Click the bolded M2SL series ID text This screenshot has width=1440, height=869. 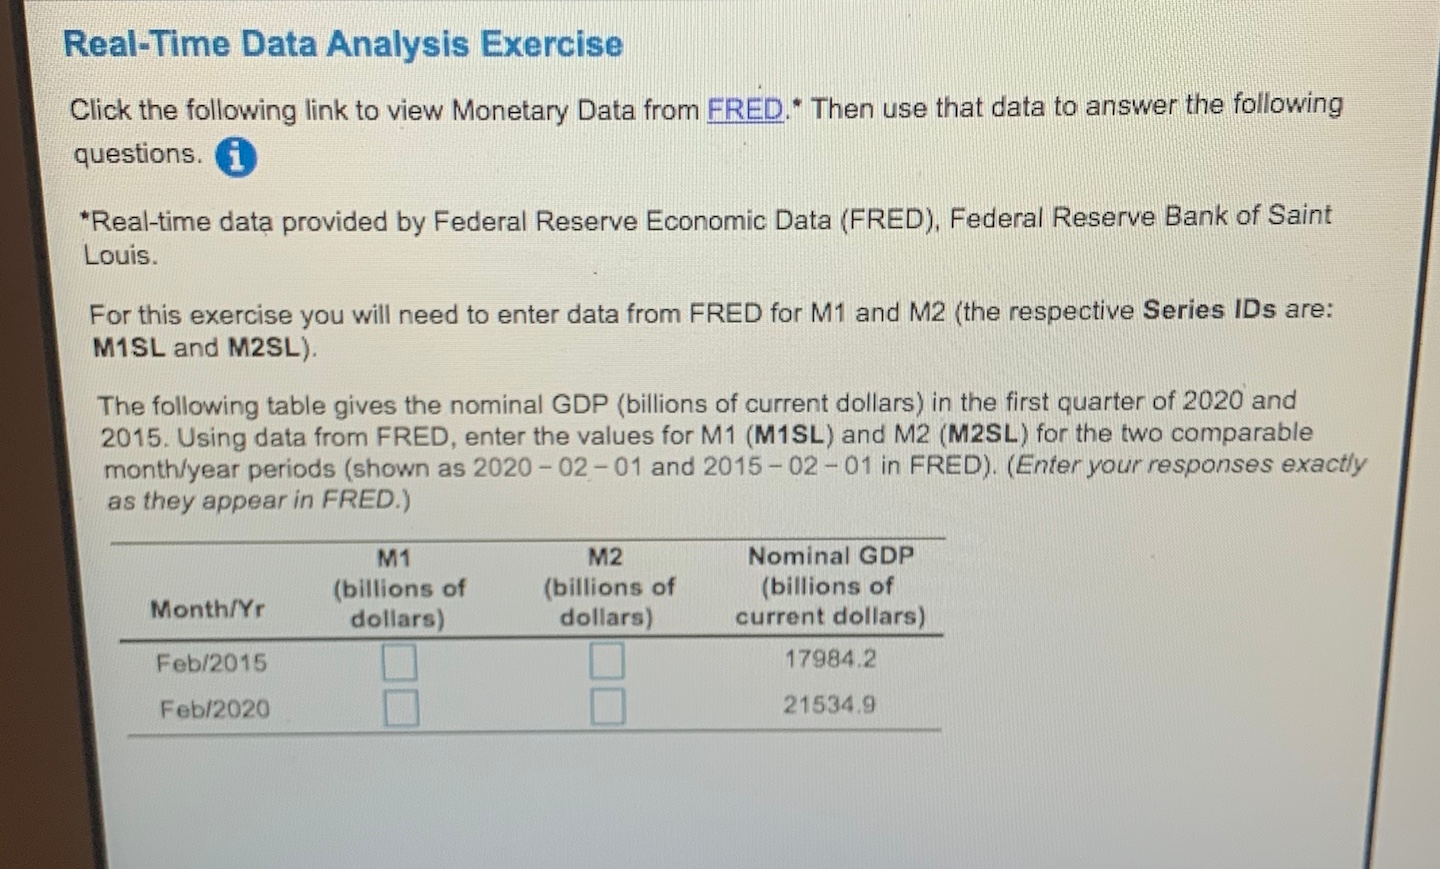tap(264, 349)
